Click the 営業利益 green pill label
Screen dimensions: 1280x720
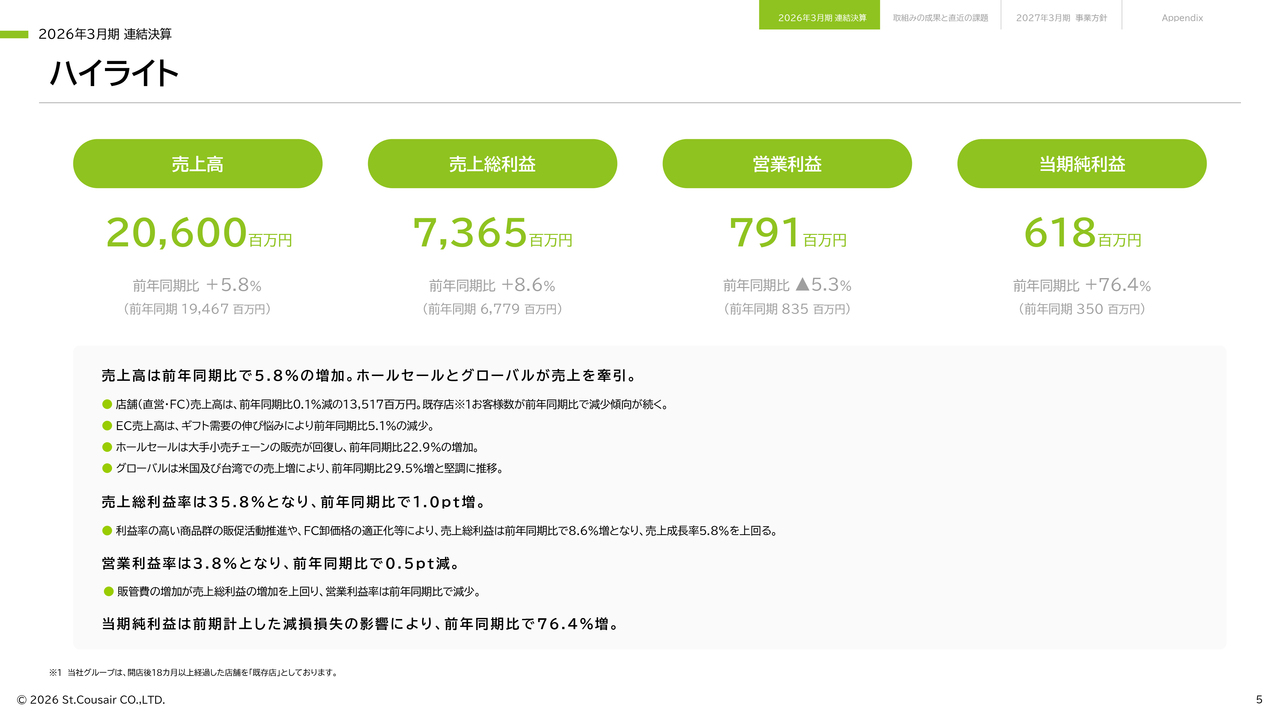point(787,164)
